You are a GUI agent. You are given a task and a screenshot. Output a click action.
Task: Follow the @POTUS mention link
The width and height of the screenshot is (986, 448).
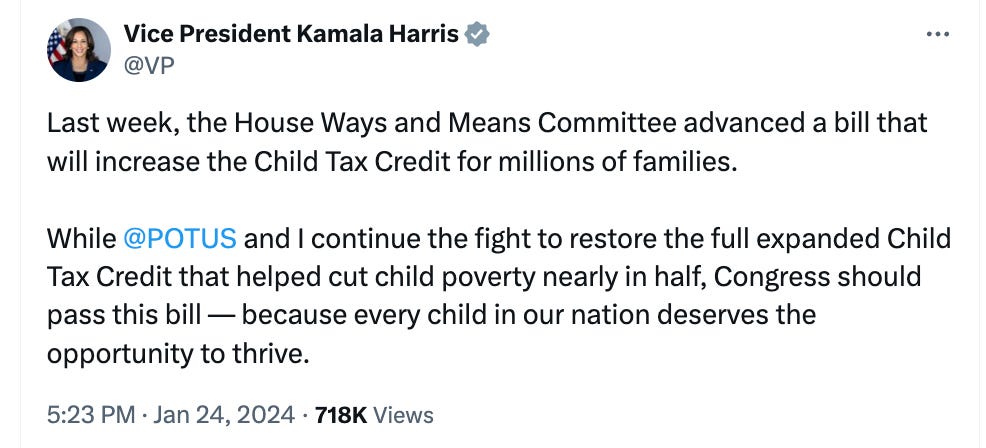point(179,239)
